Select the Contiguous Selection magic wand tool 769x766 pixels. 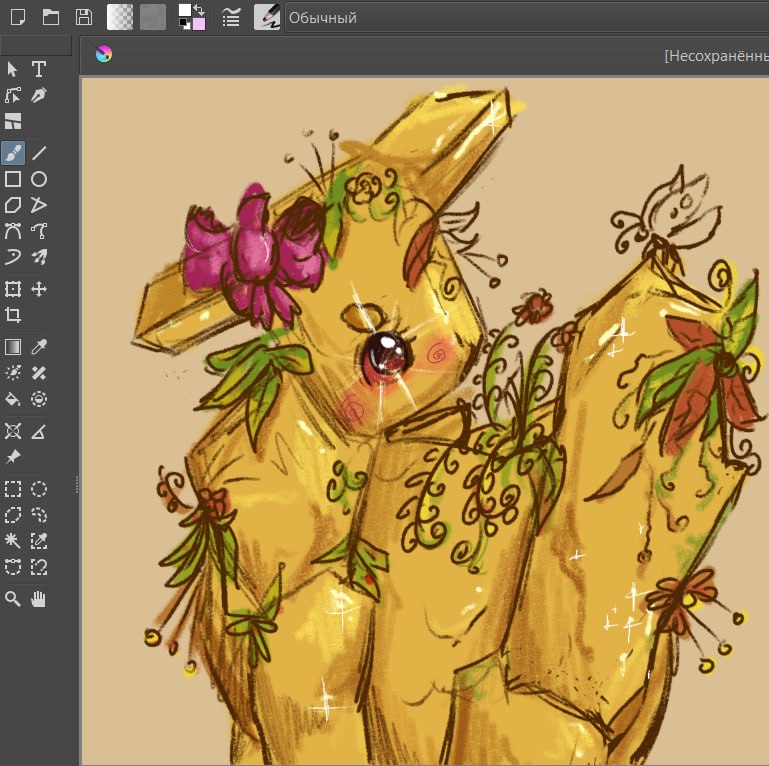coord(13,541)
